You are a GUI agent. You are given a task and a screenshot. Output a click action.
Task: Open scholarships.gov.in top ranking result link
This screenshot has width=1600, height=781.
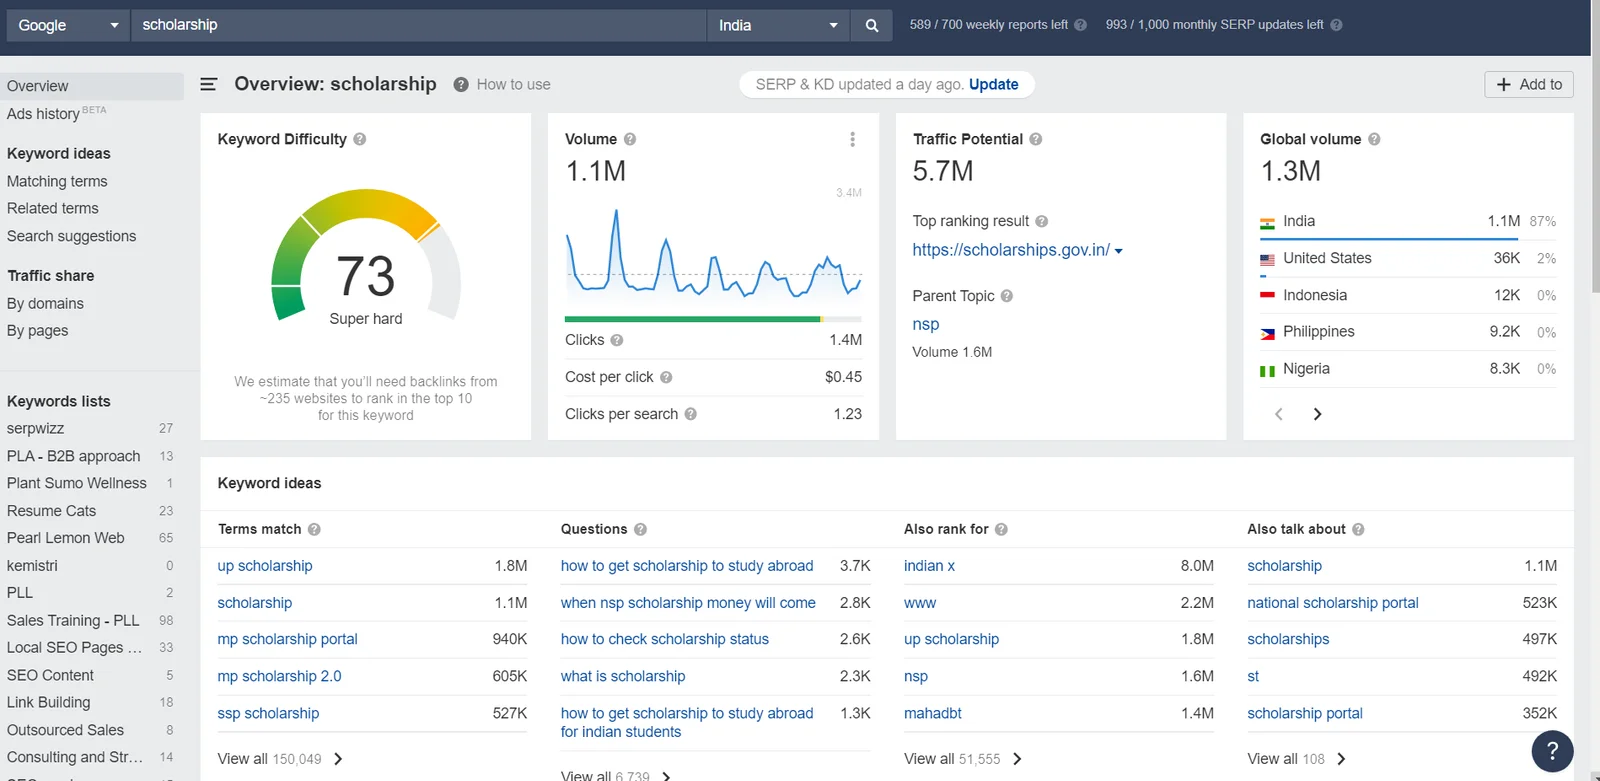pyautogui.click(x=1011, y=250)
